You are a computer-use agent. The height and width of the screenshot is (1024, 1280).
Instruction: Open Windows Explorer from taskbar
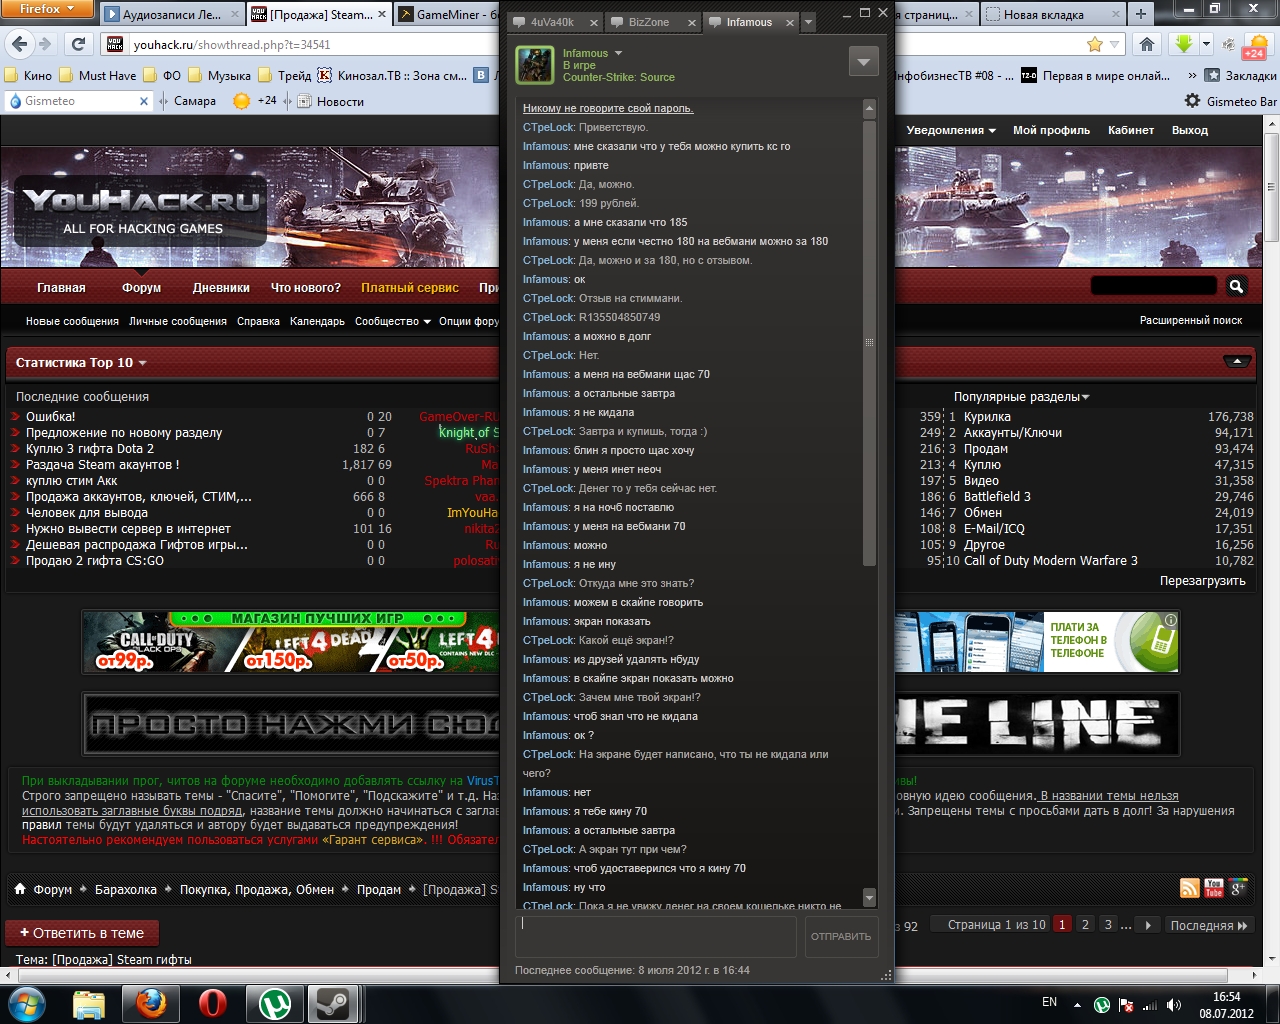pyautogui.click(x=89, y=1004)
